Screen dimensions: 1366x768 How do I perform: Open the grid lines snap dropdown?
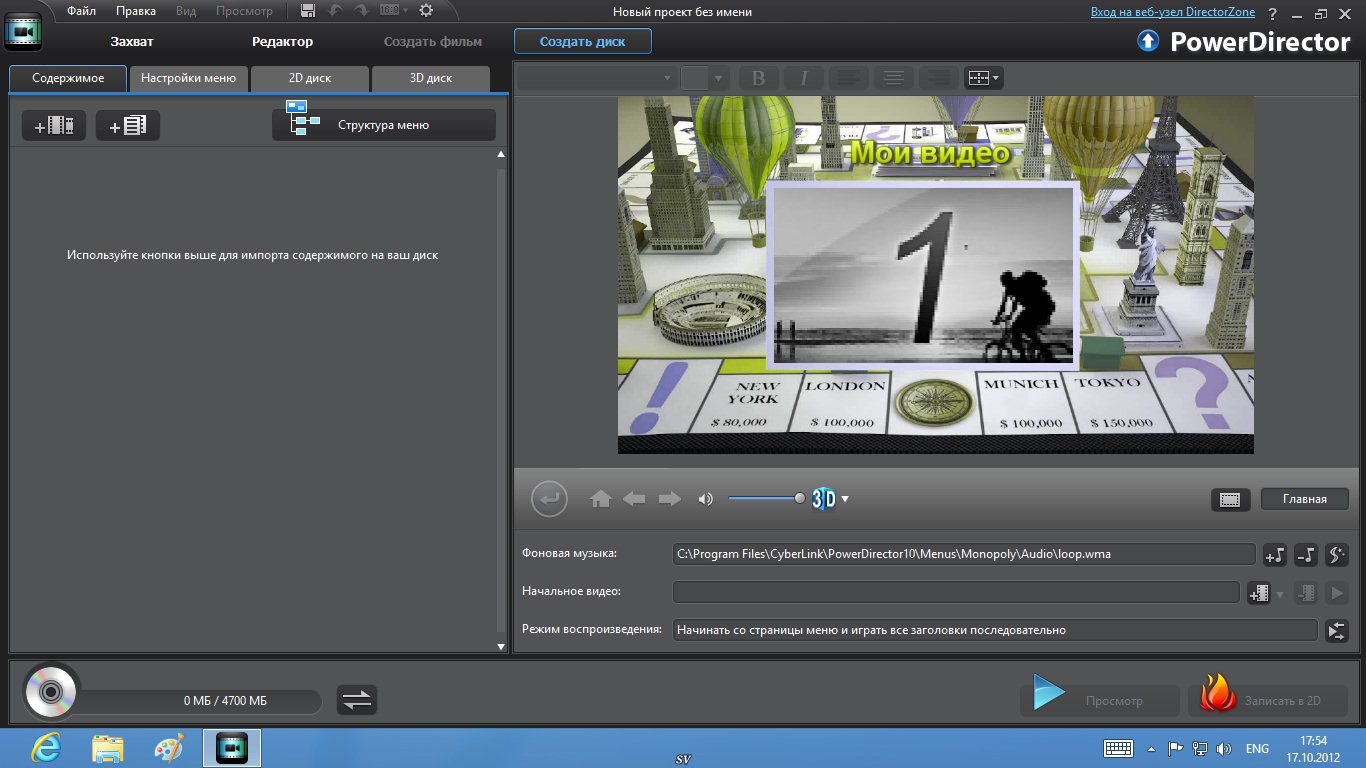[x=983, y=78]
